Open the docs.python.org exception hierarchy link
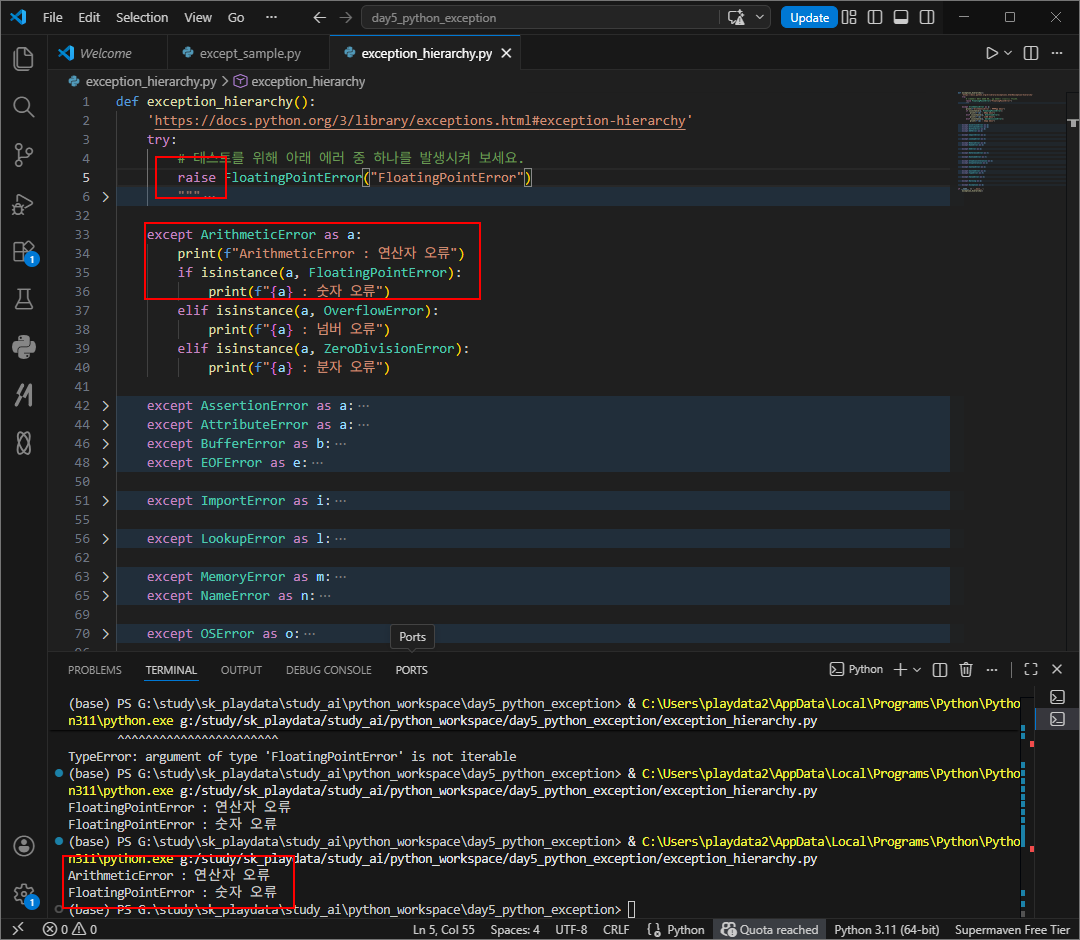The height and width of the screenshot is (940, 1080). point(420,121)
